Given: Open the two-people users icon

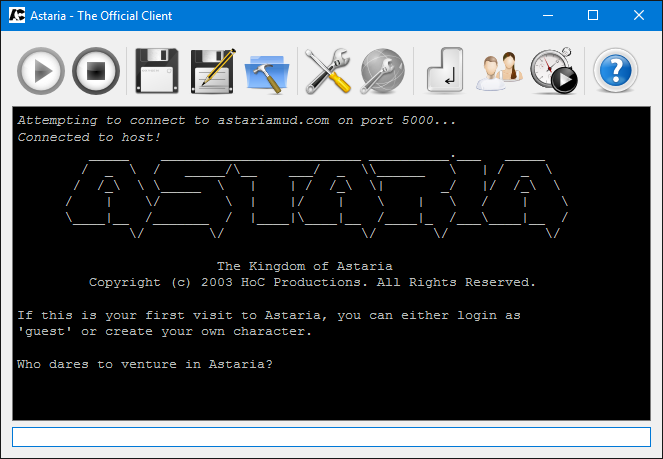Looking at the screenshot, I should pos(499,71).
